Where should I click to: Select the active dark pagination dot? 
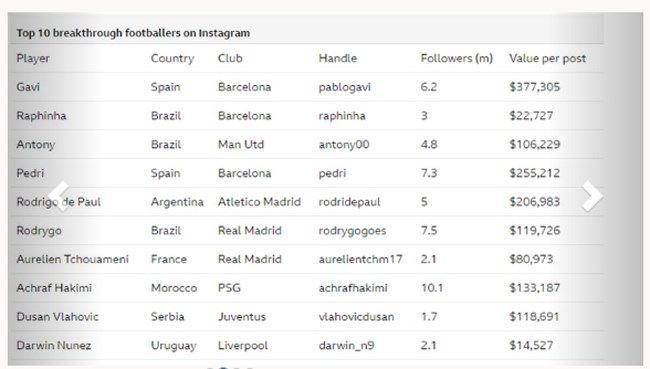(x=223, y=368)
